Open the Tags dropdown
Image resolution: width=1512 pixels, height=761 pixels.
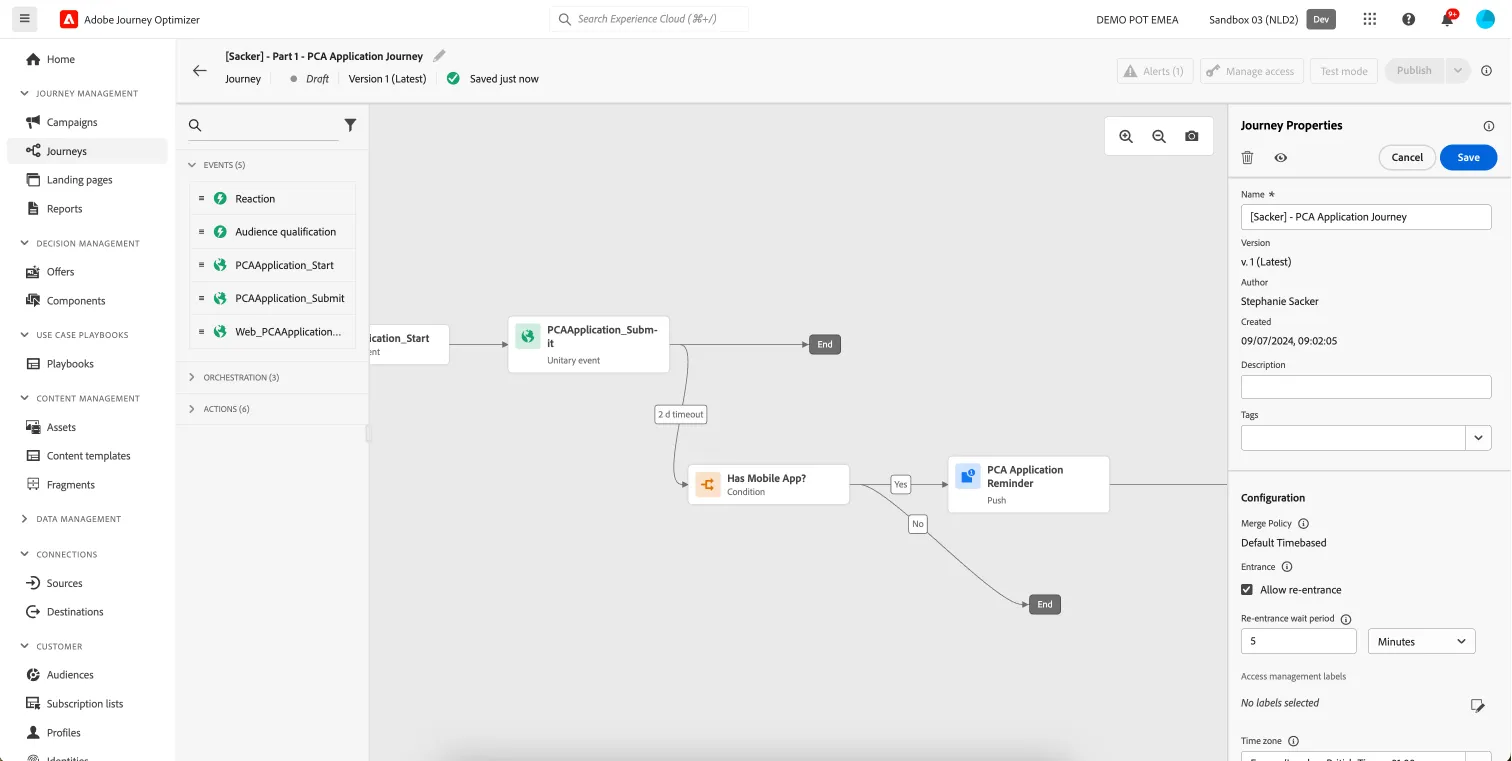(x=1478, y=437)
